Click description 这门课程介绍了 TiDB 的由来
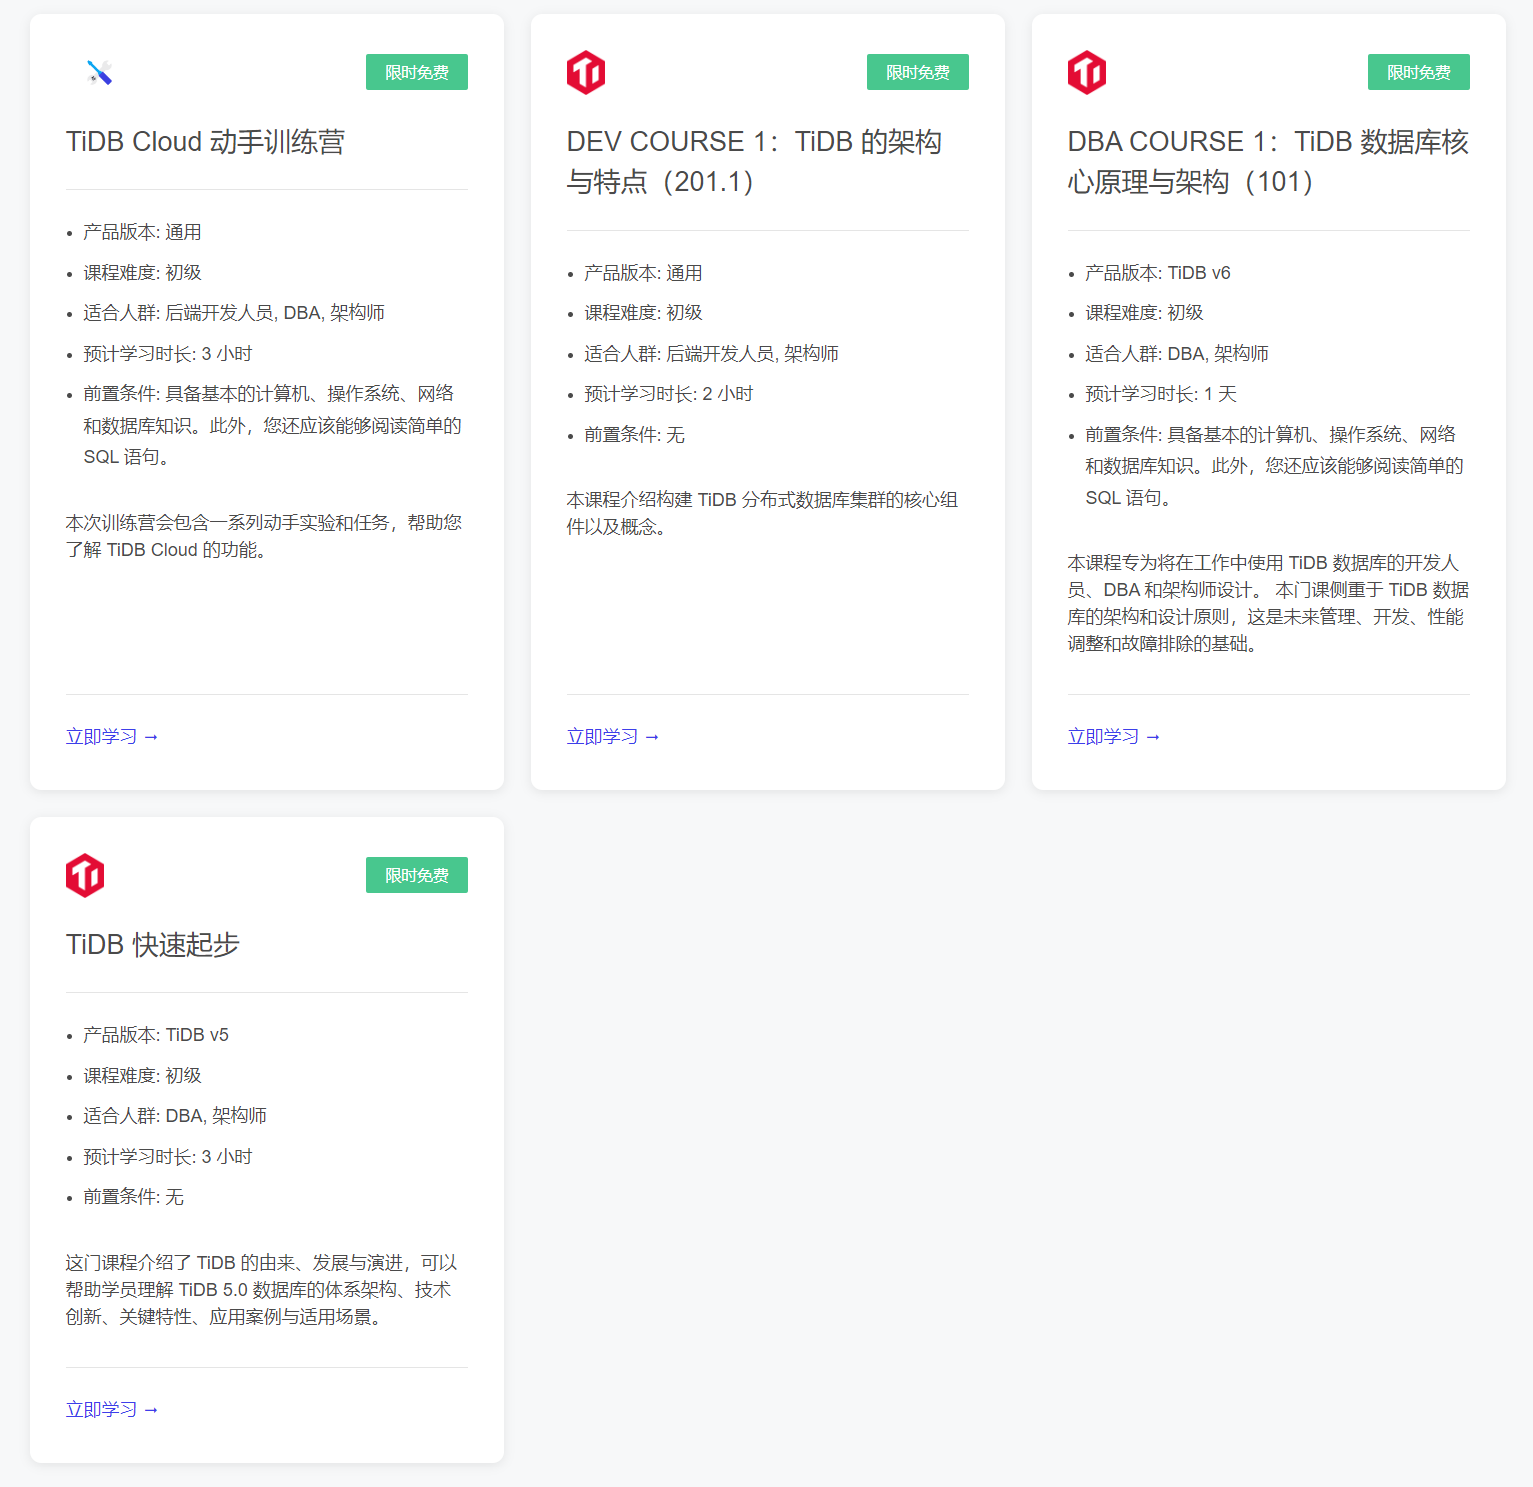Image resolution: width=1533 pixels, height=1487 pixels. point(262,1290)
